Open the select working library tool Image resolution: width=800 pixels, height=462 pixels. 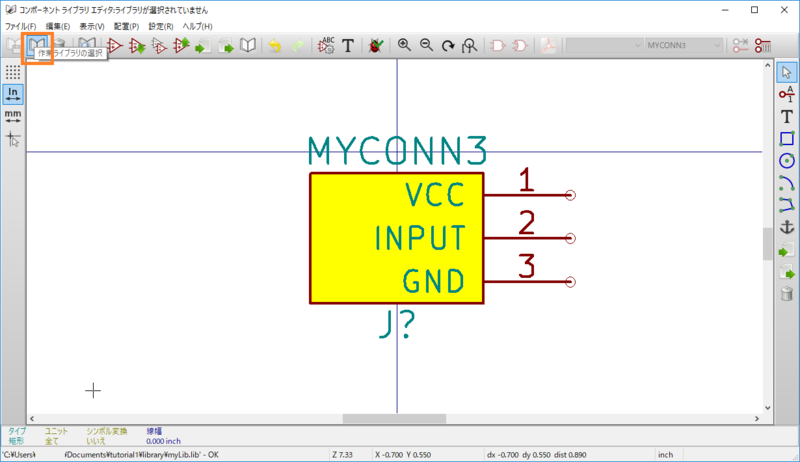(x=37, y=45)
